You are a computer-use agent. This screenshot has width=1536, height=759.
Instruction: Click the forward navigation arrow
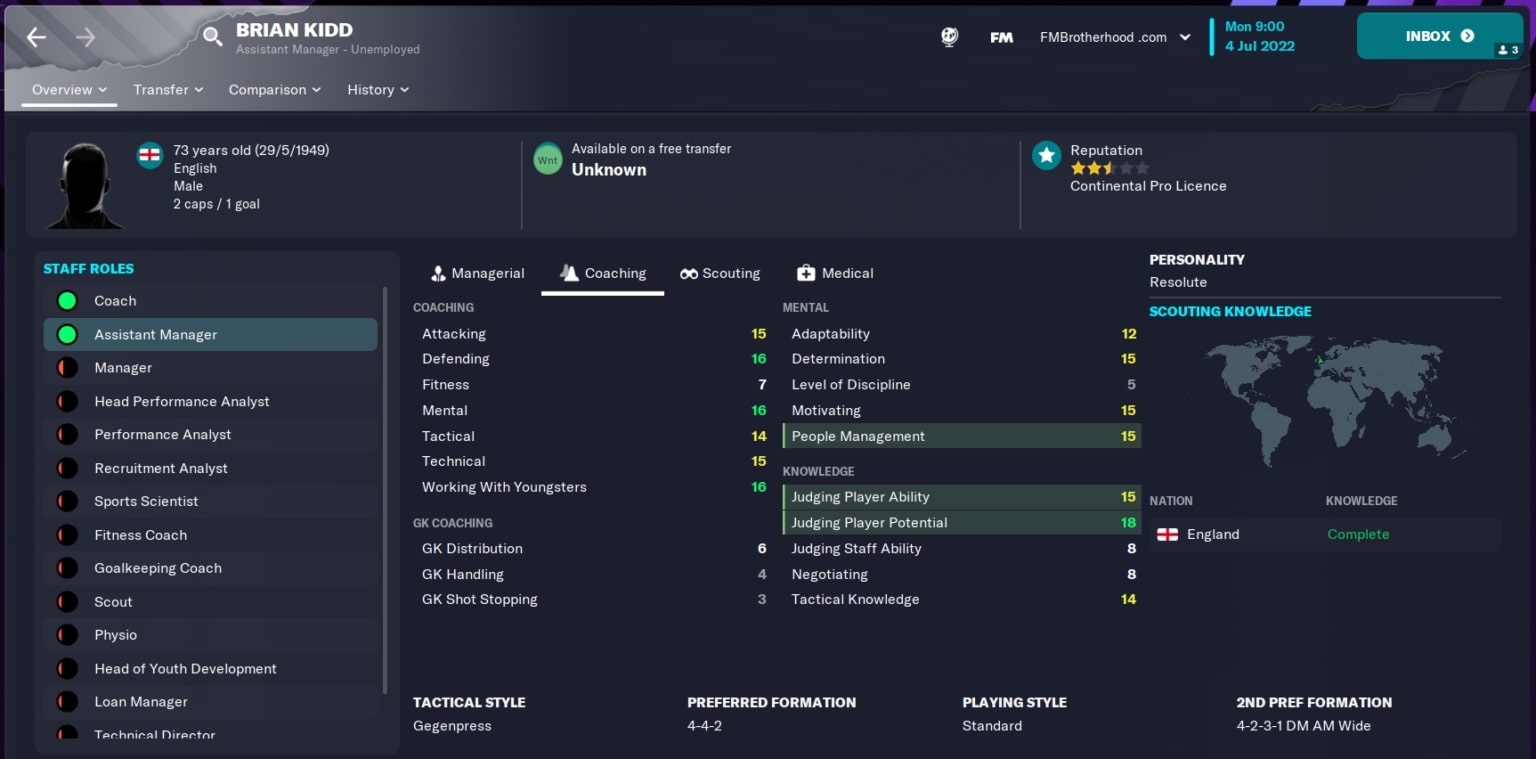(86, 38)
